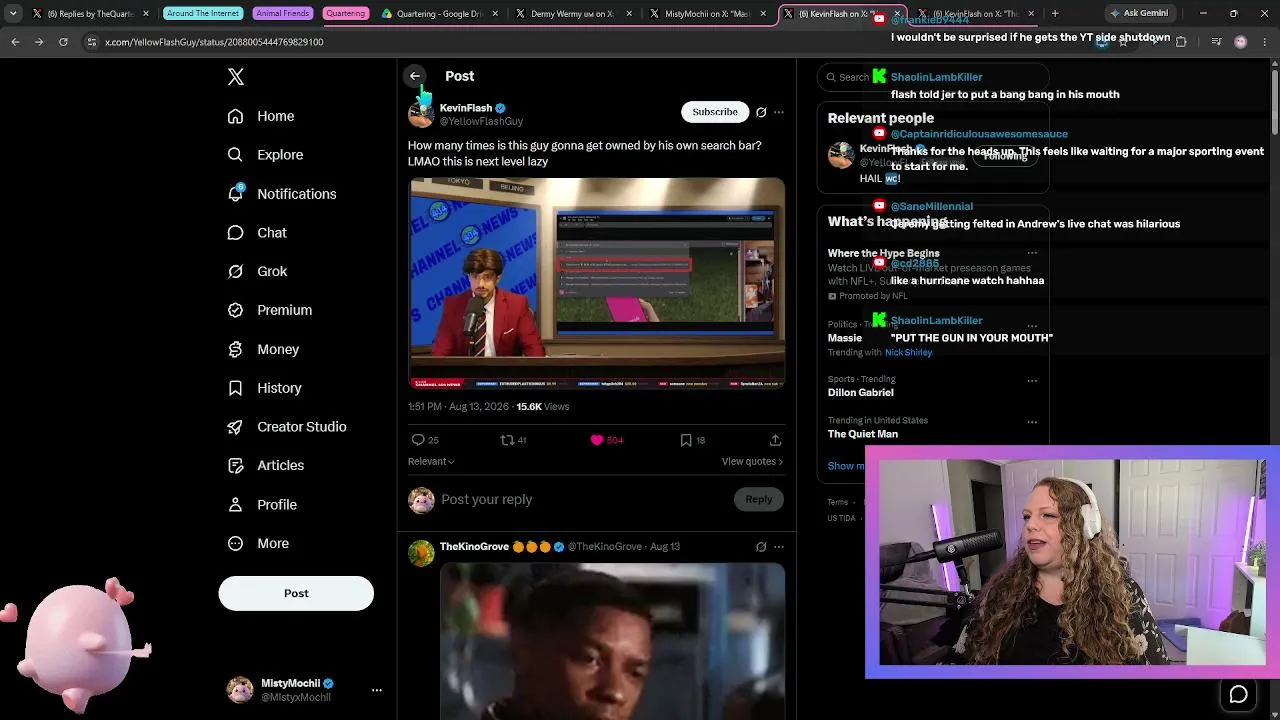Open three-dot menu on KevinFlash post

coord(779,112)
